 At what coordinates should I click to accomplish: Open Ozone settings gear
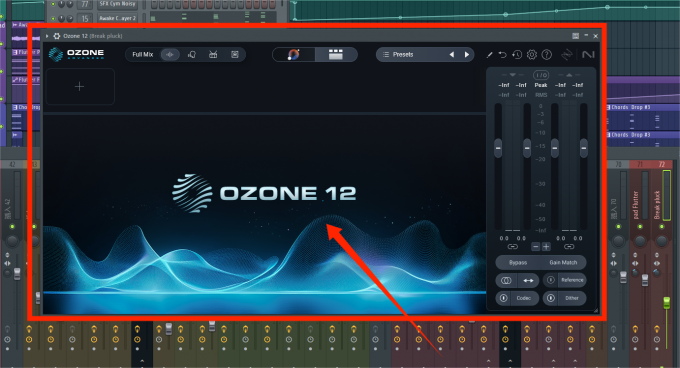[532, 55]
